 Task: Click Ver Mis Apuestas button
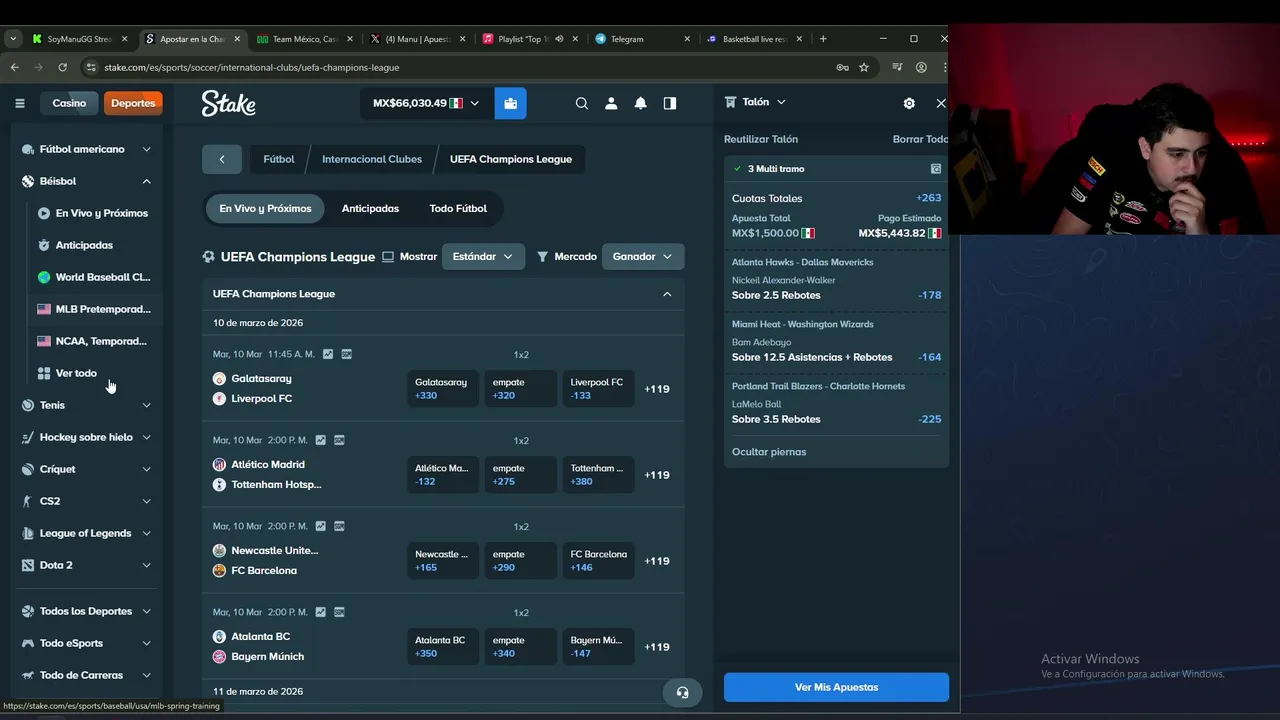coord(836,687)
